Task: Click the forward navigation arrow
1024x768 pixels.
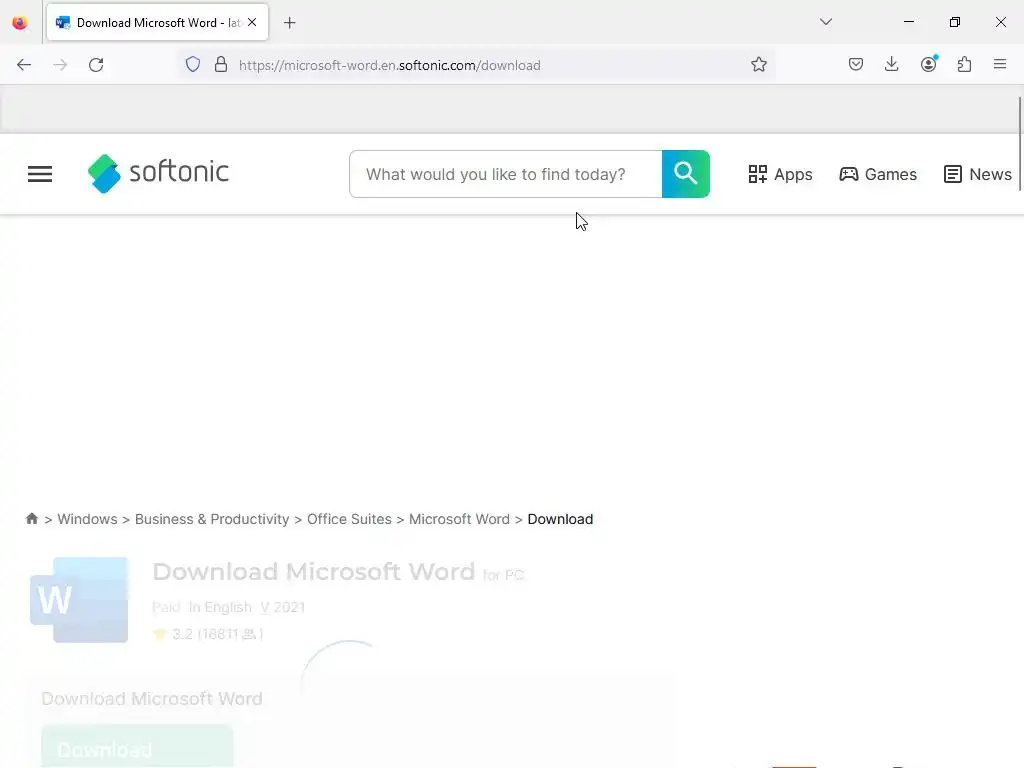Action: [x=60, y=65]
